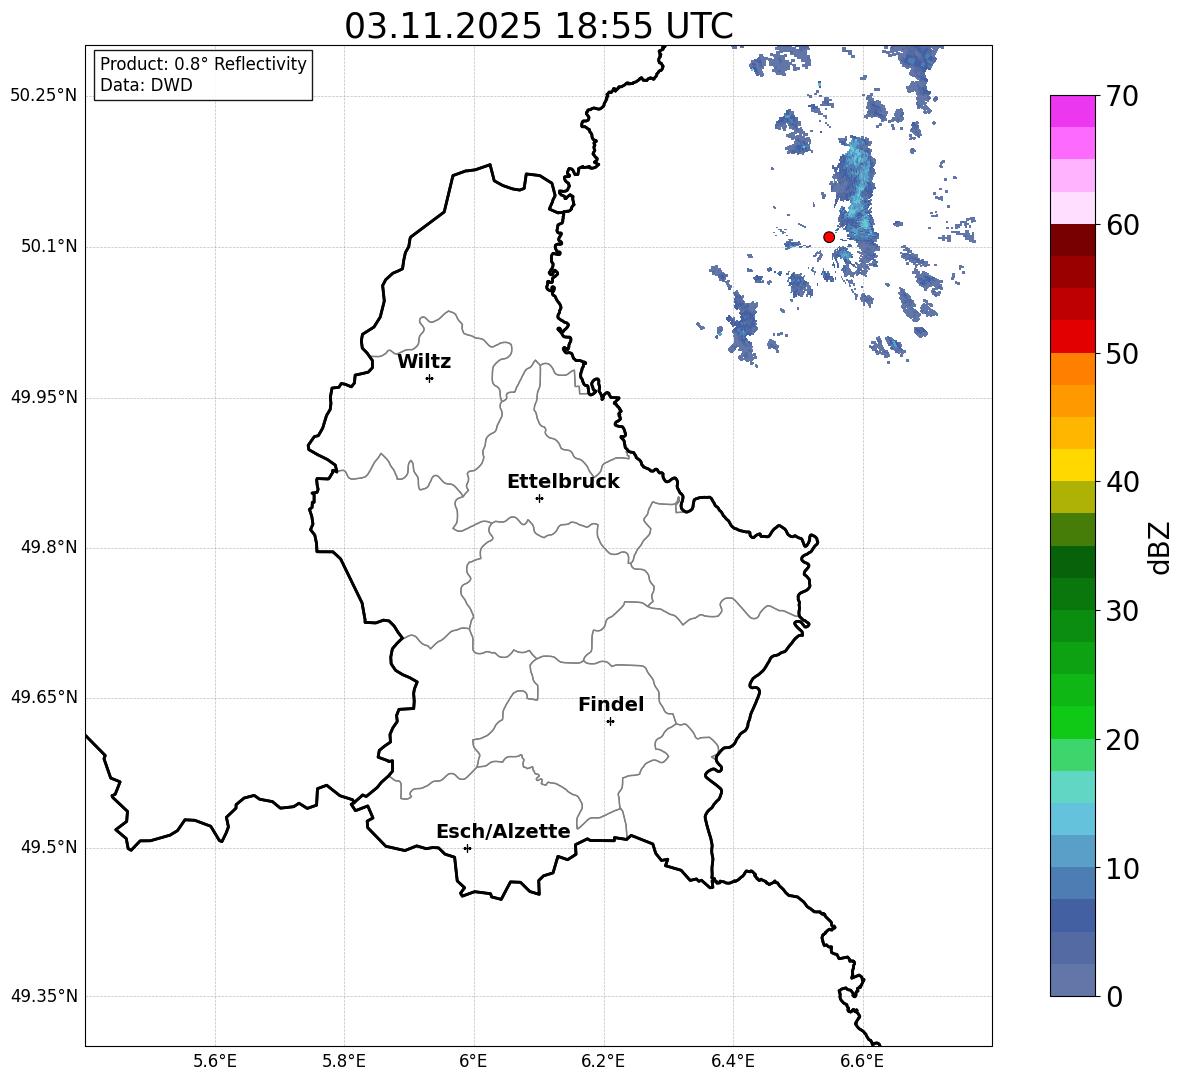Viewport: 1184px width, 1081px height.
Task: Click the Findel station cross marker
Action: coord(610,722)
